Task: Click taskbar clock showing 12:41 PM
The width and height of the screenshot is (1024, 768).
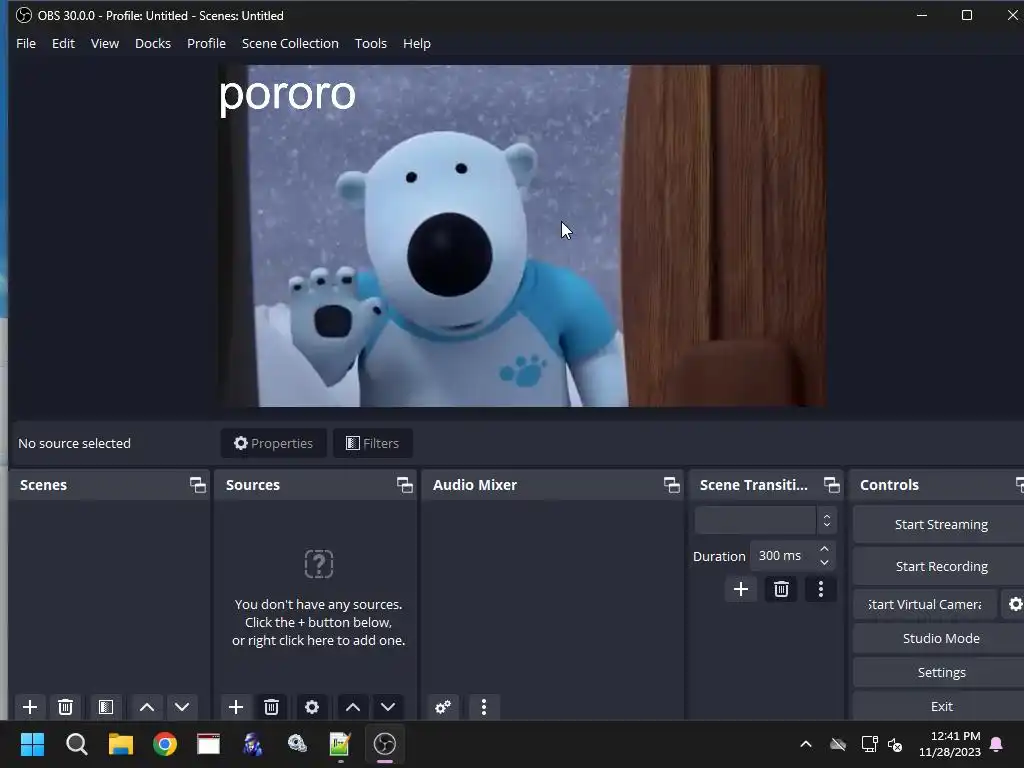Action: 949,744
